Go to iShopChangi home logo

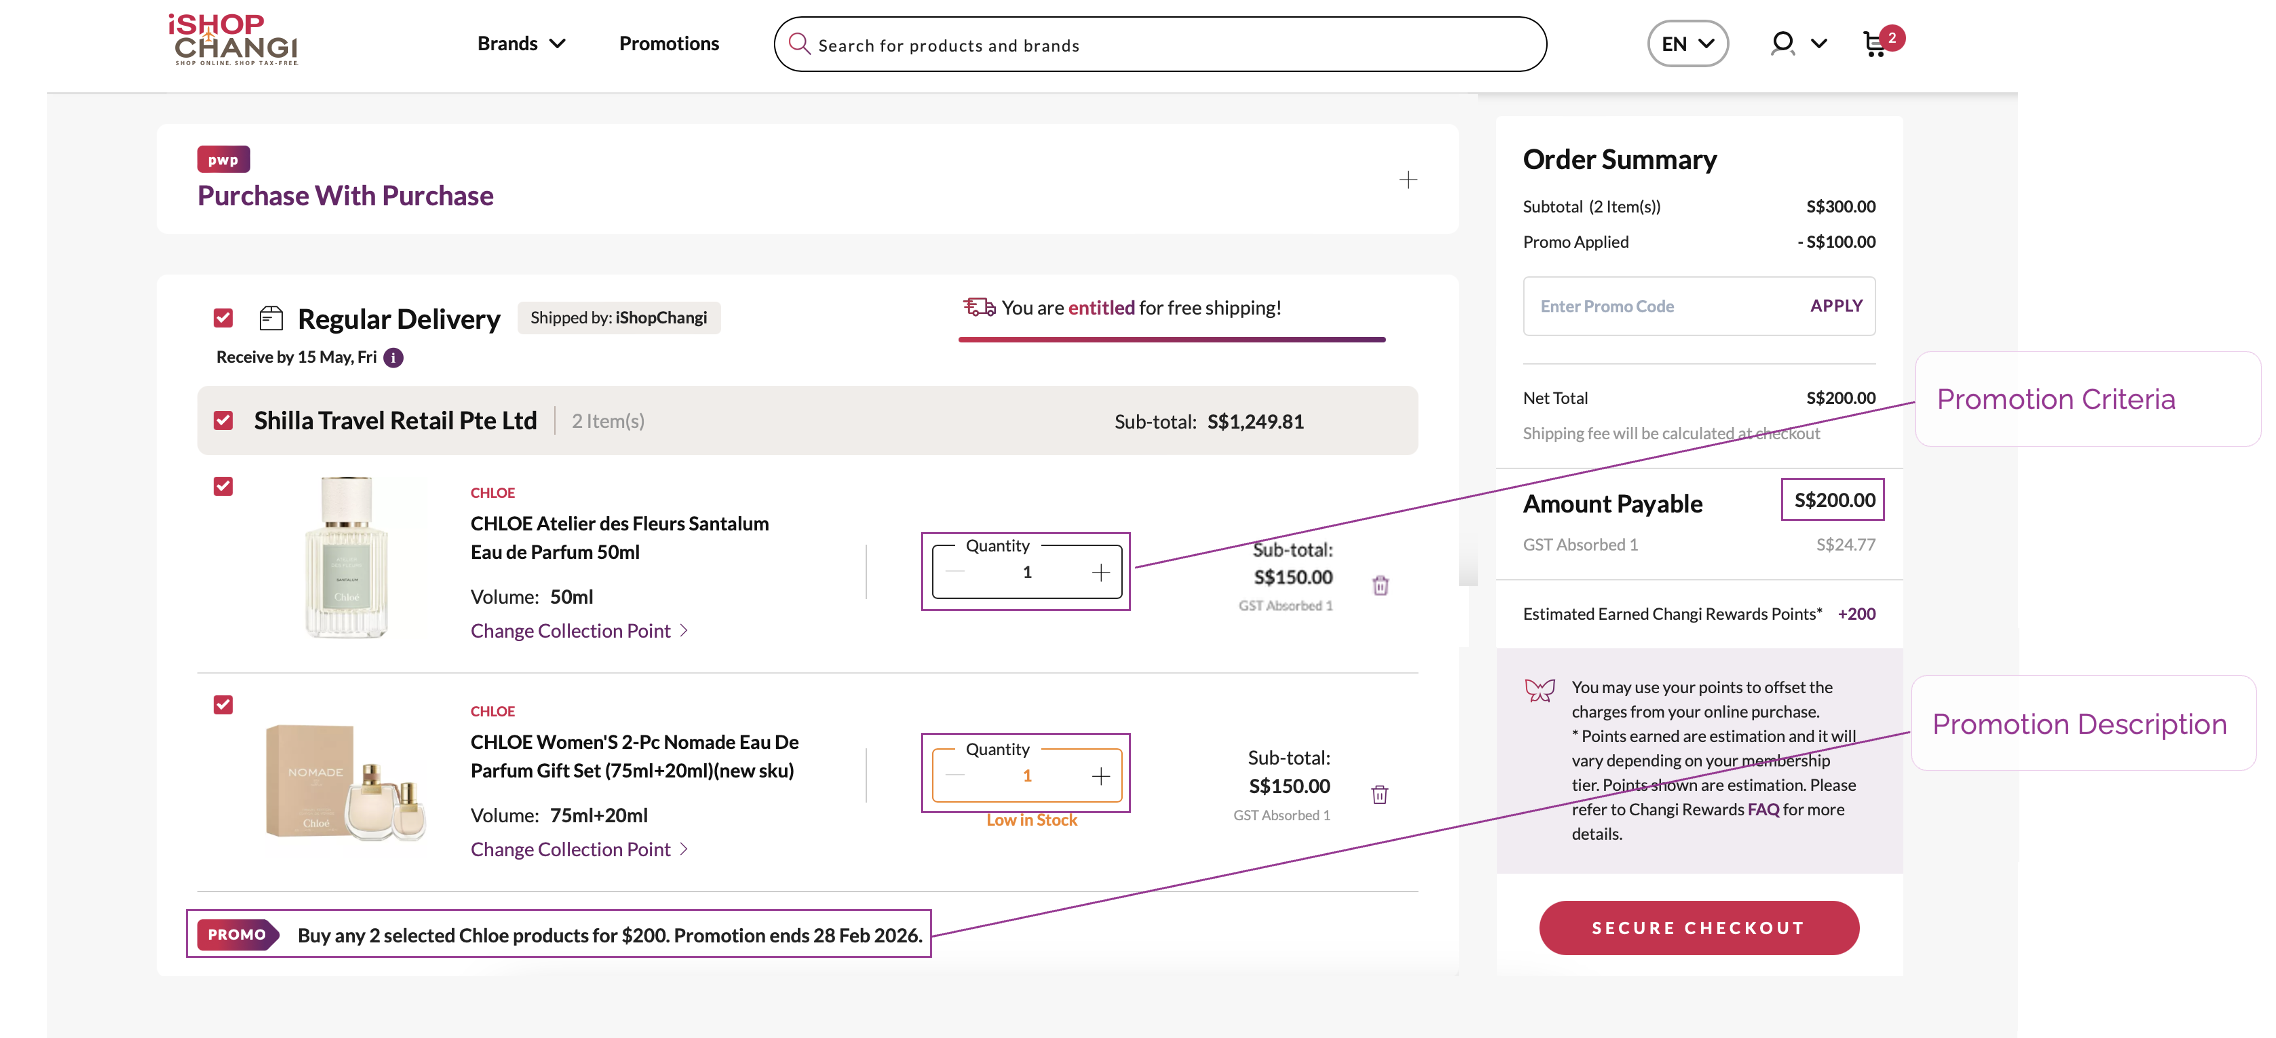[x=233, y=40]
